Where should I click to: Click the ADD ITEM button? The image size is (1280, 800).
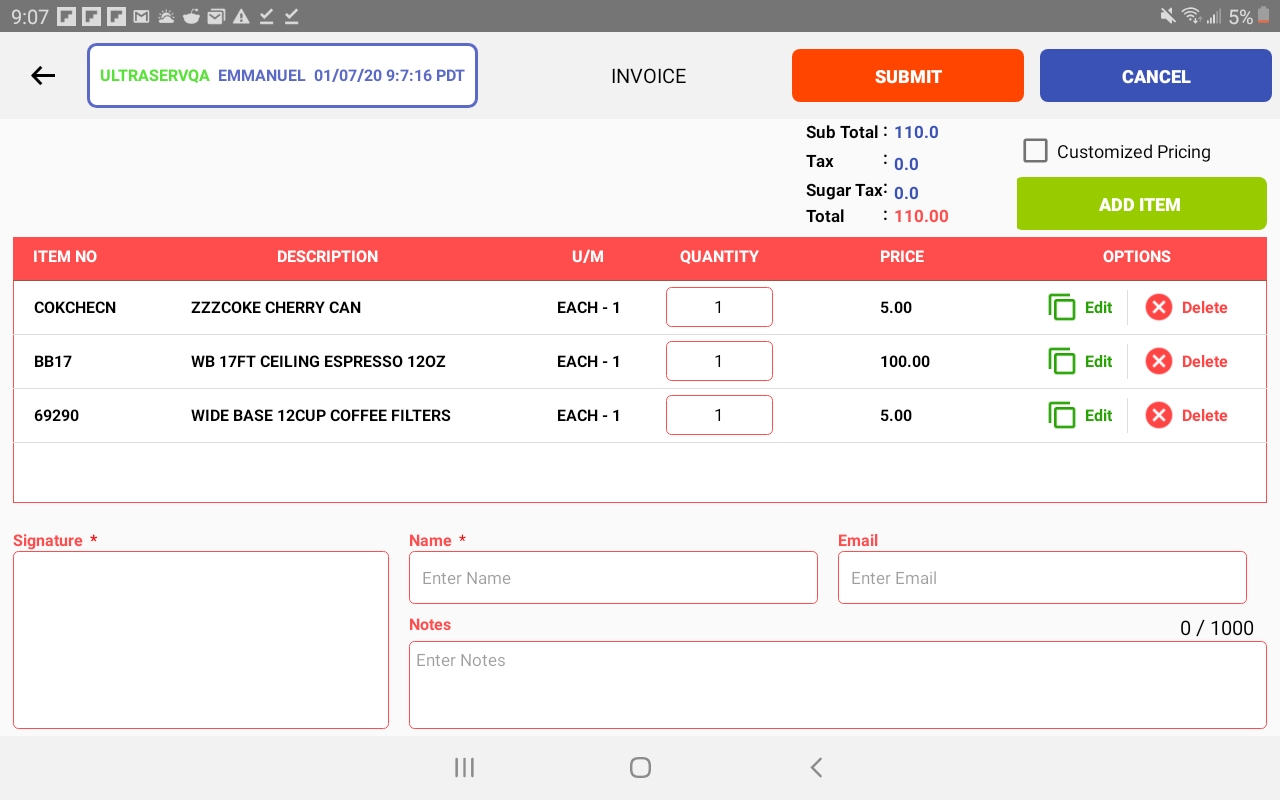[1141, 204]
